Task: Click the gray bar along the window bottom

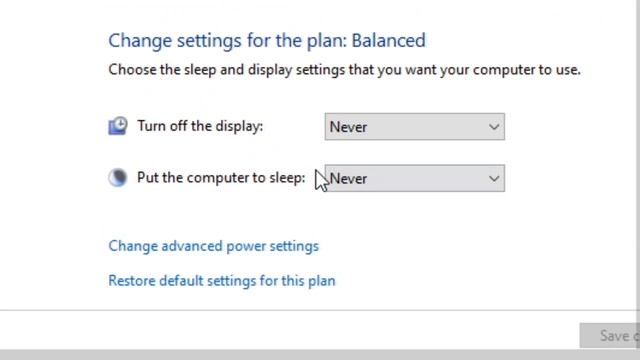Action: tap(320, 354)
